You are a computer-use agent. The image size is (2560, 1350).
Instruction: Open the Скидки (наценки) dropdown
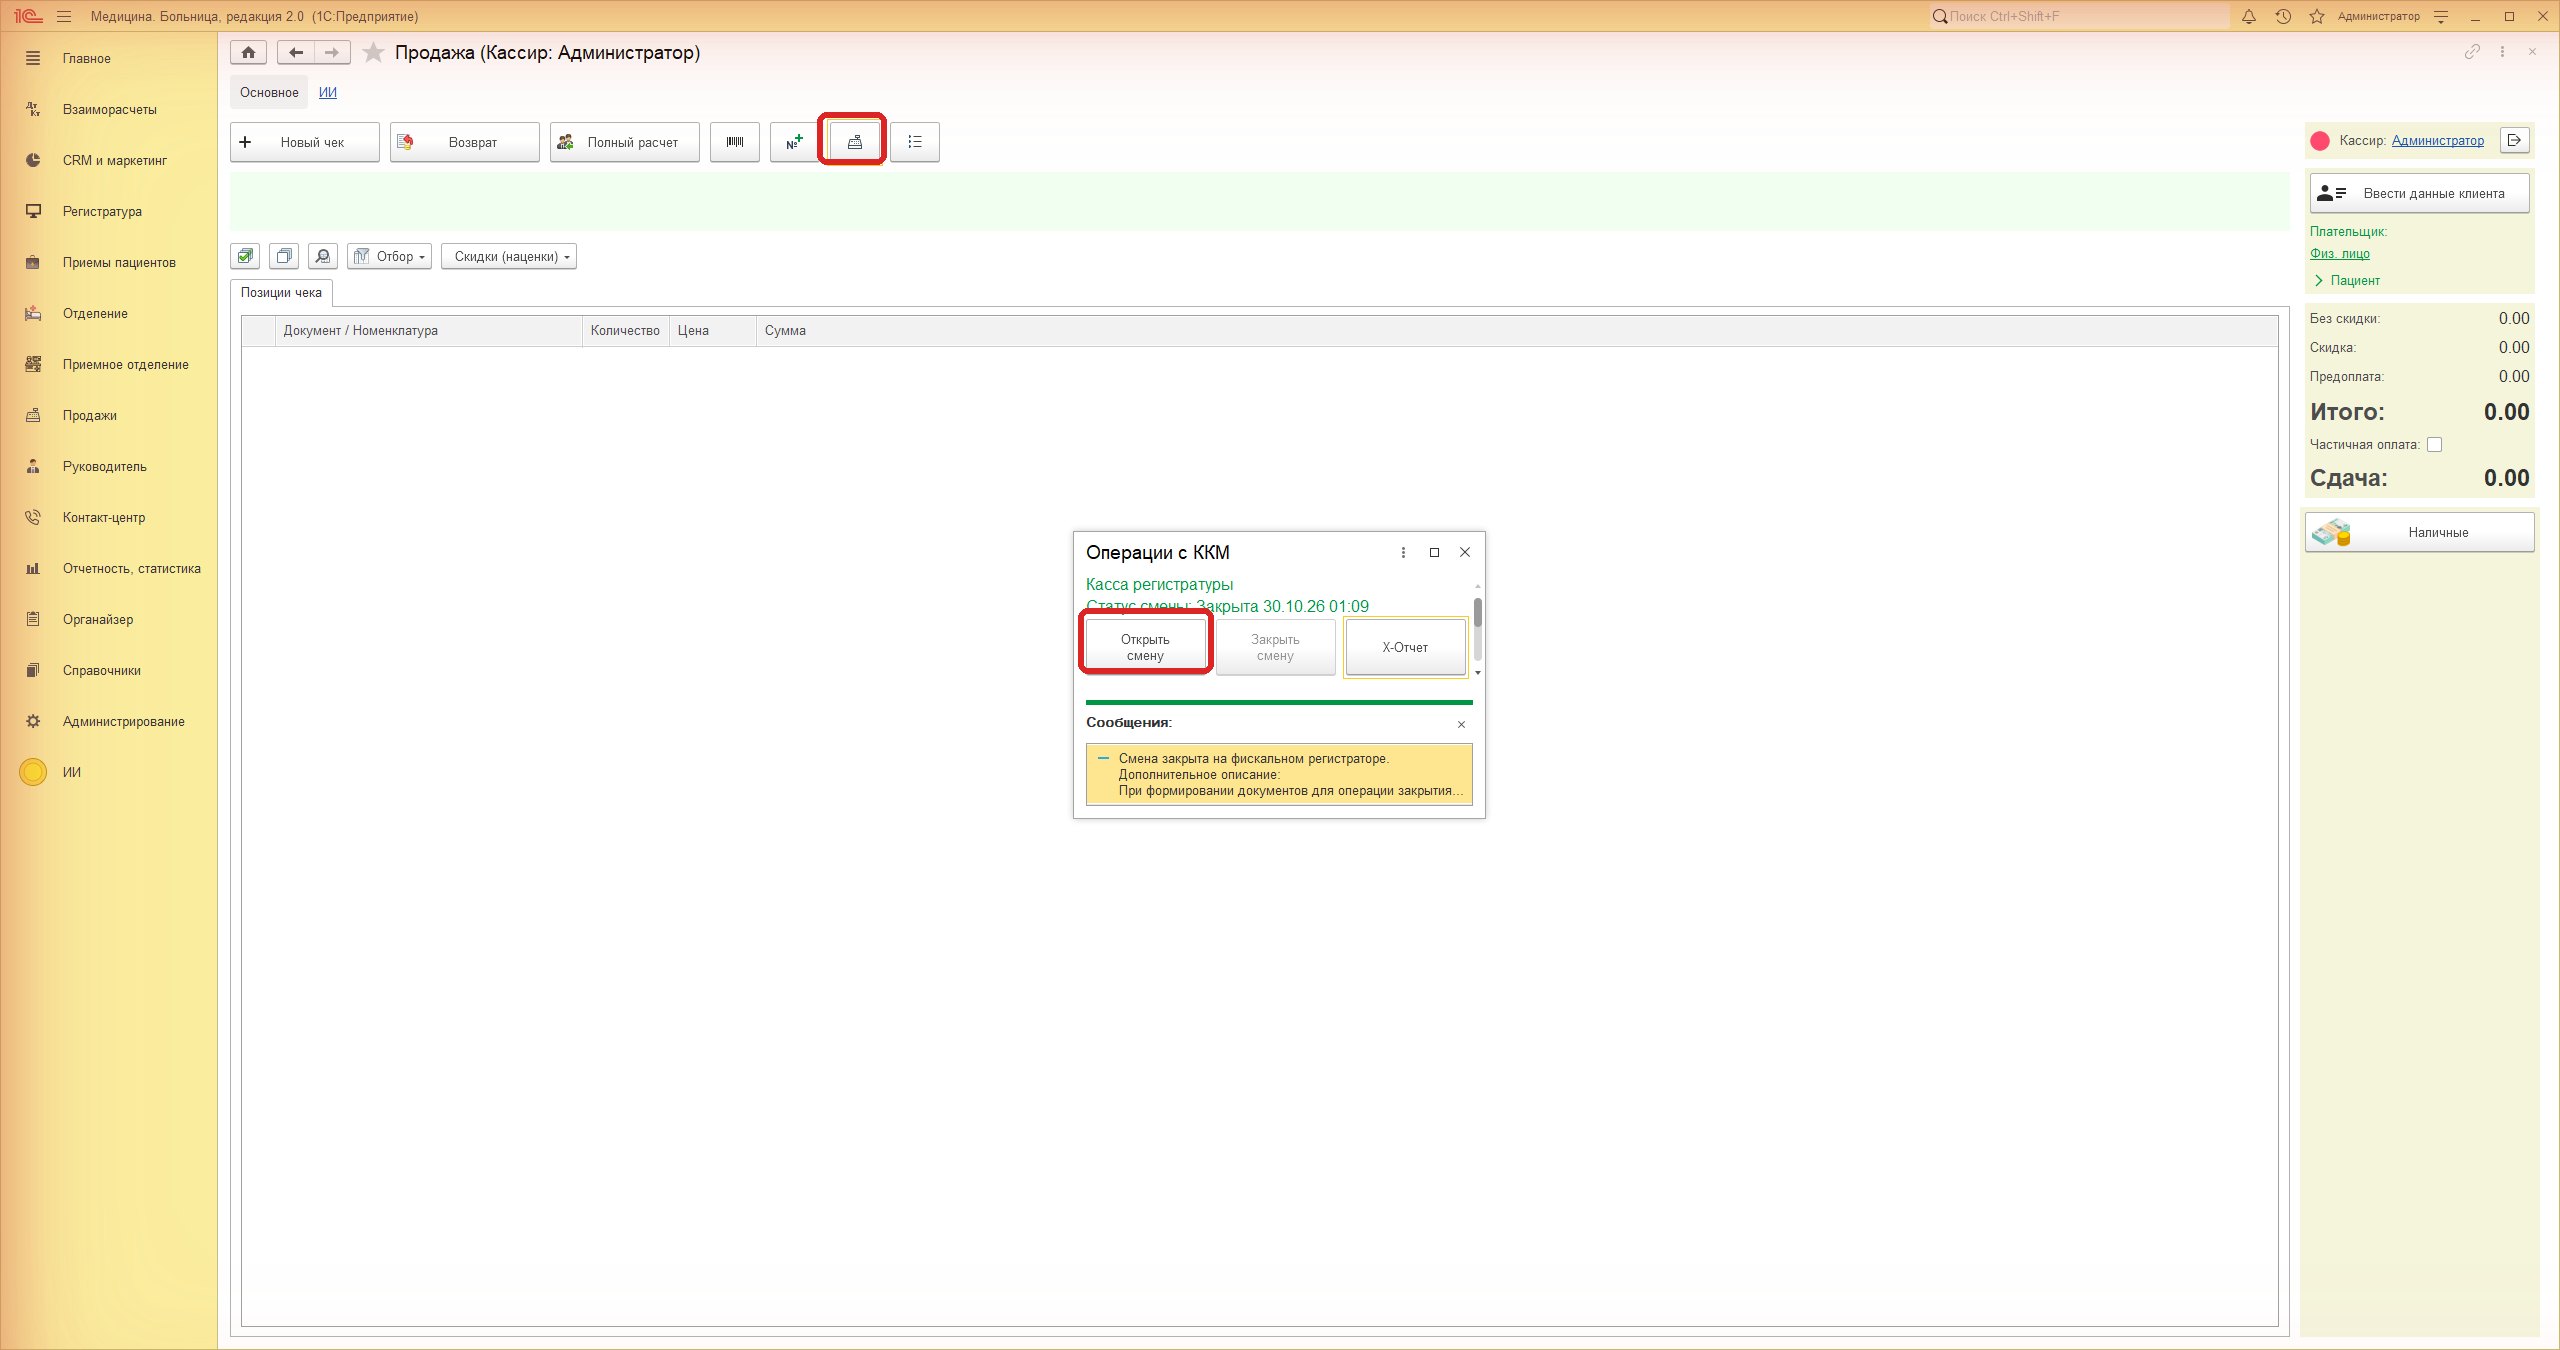pos(509,257)
